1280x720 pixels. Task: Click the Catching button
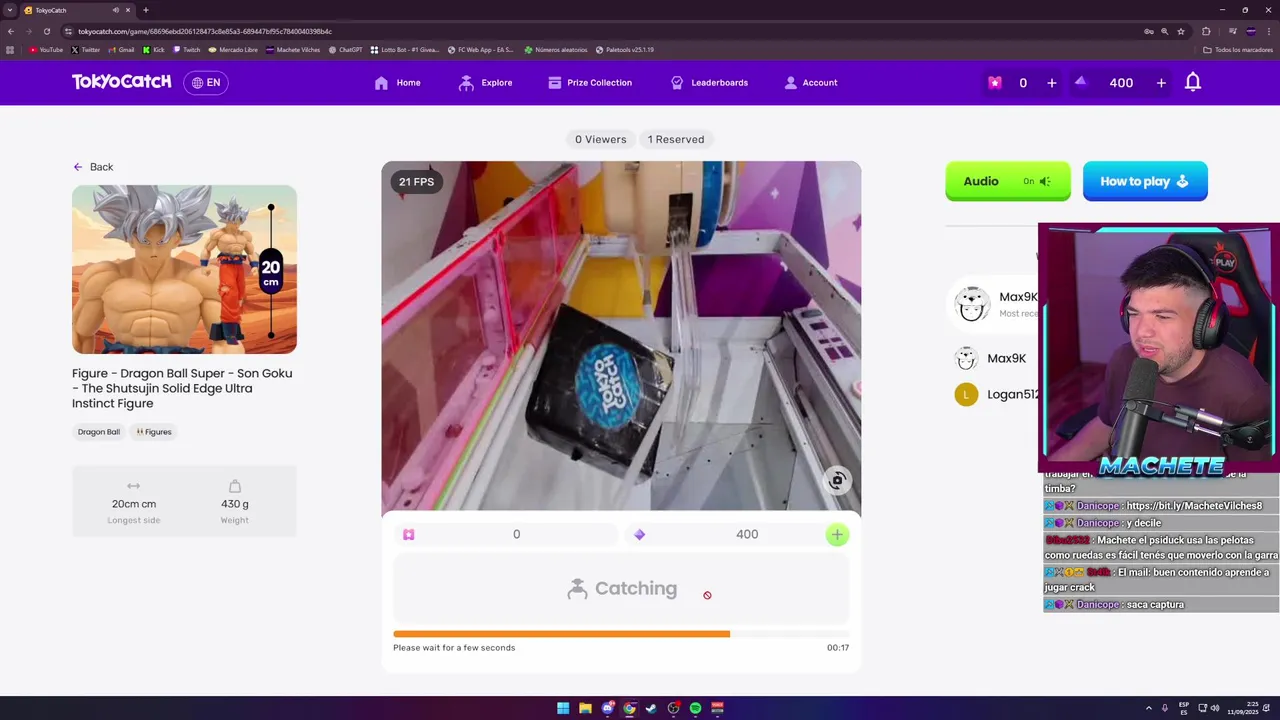[621, 589]
